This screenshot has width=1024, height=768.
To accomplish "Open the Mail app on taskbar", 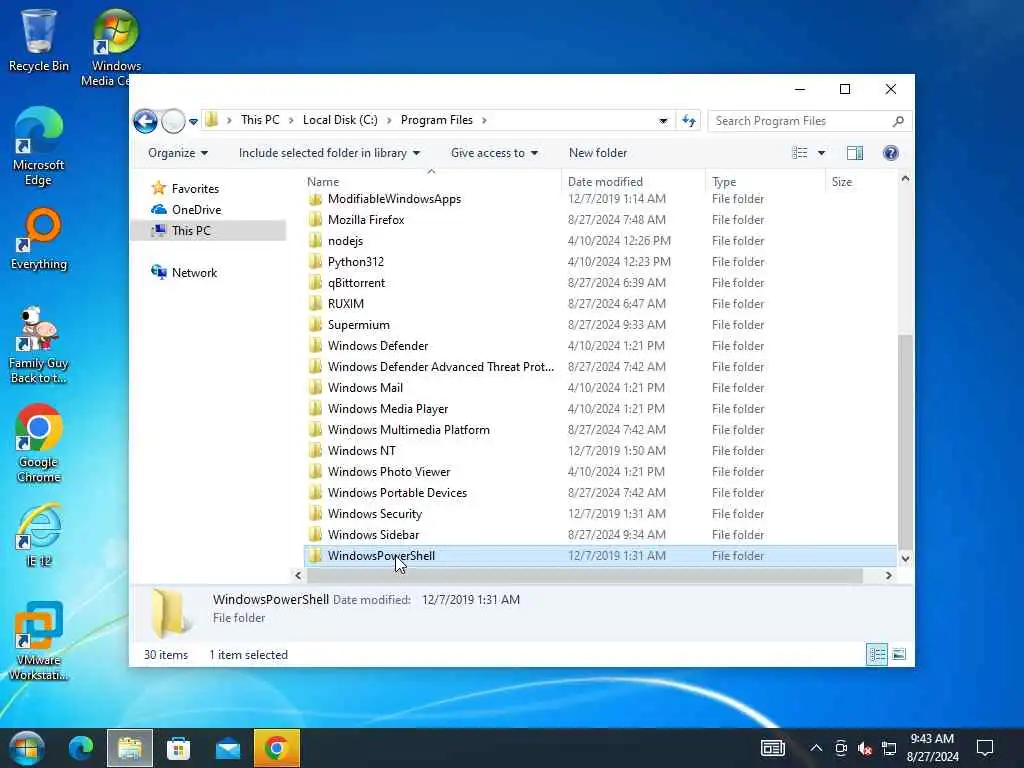I will click(228, 748).
